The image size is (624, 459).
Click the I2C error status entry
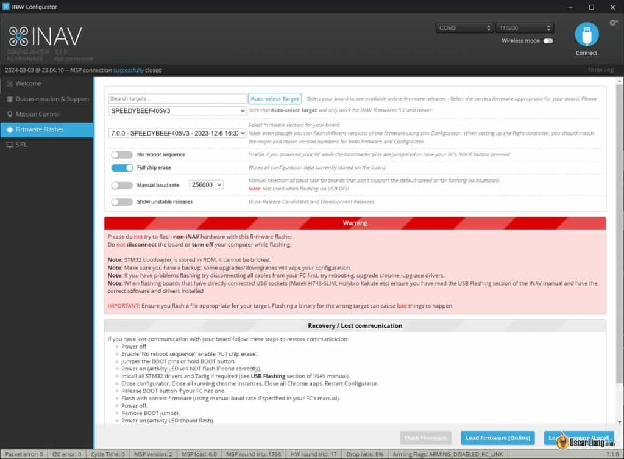tap(67, 454)
